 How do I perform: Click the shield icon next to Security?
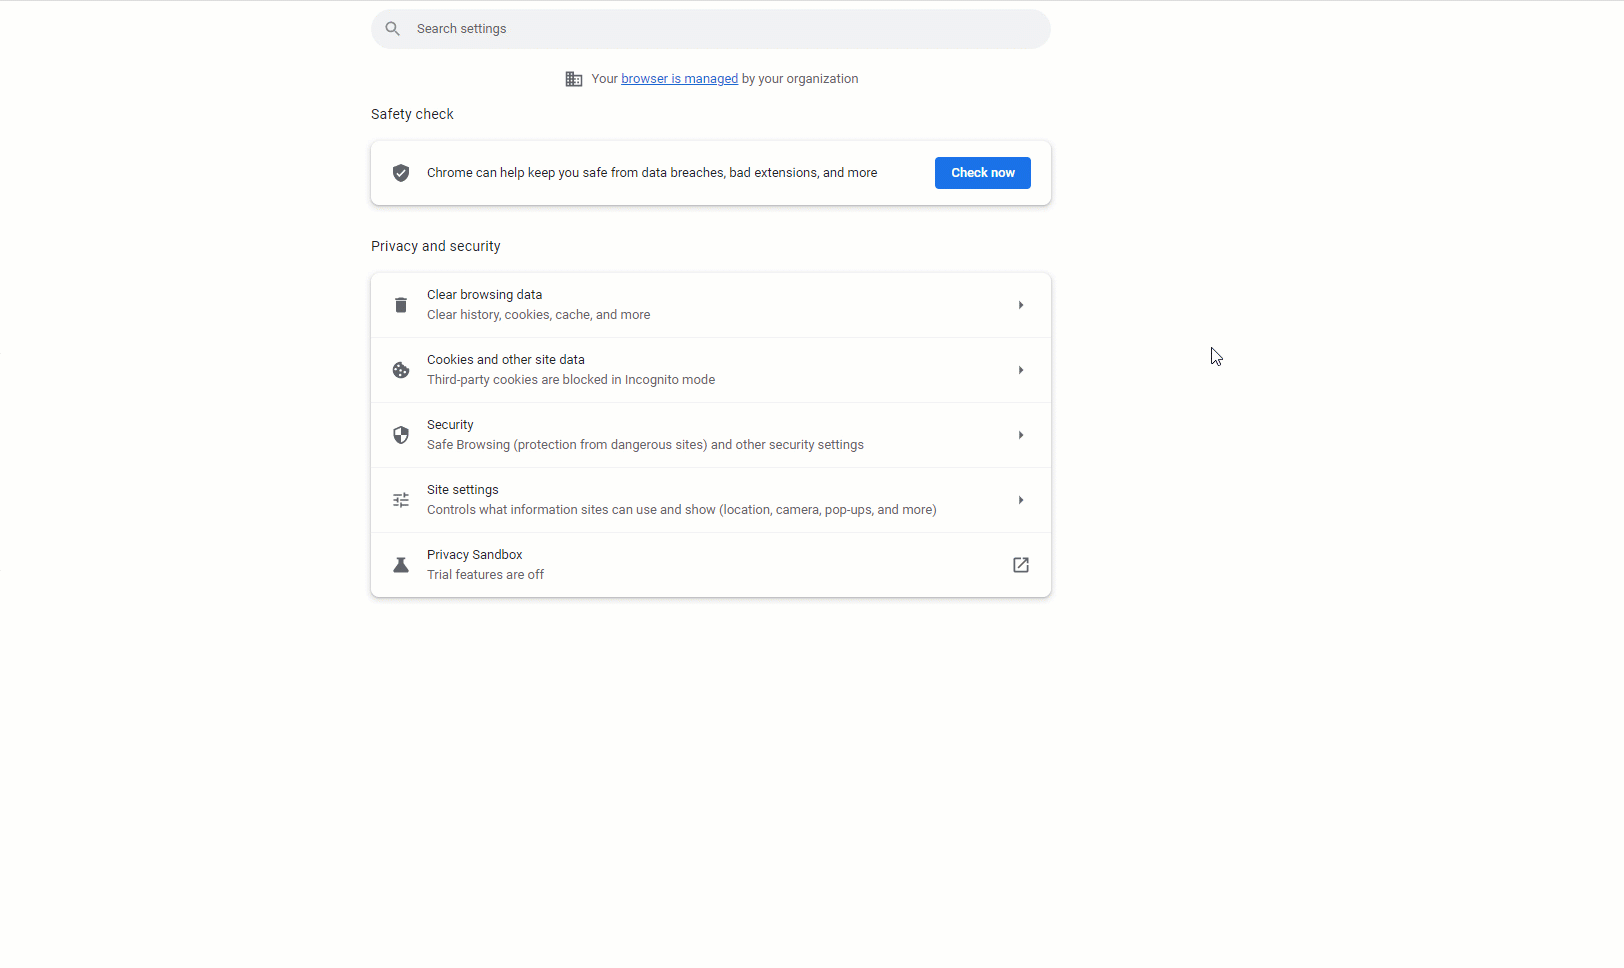click(400, 434)
